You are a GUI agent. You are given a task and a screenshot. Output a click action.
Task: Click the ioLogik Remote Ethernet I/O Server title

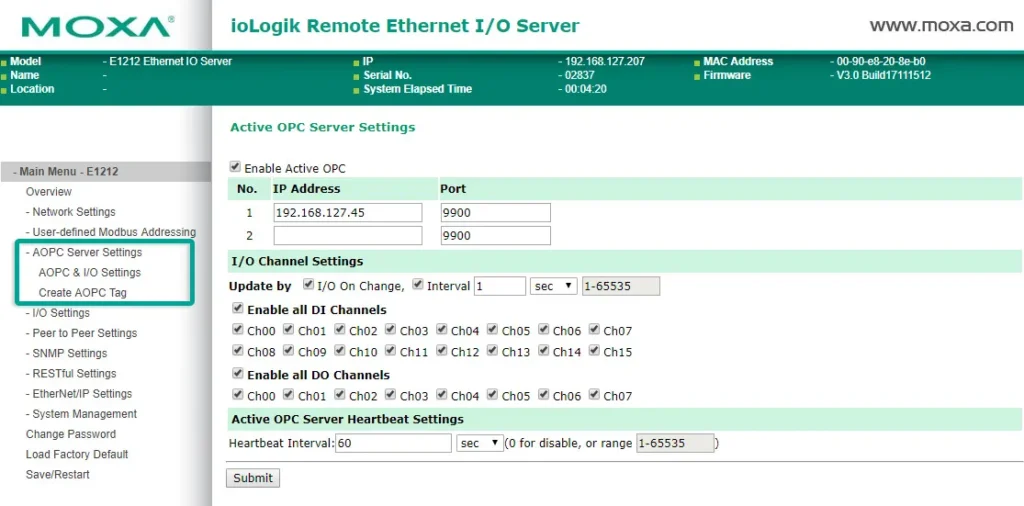tap(405, 26)
